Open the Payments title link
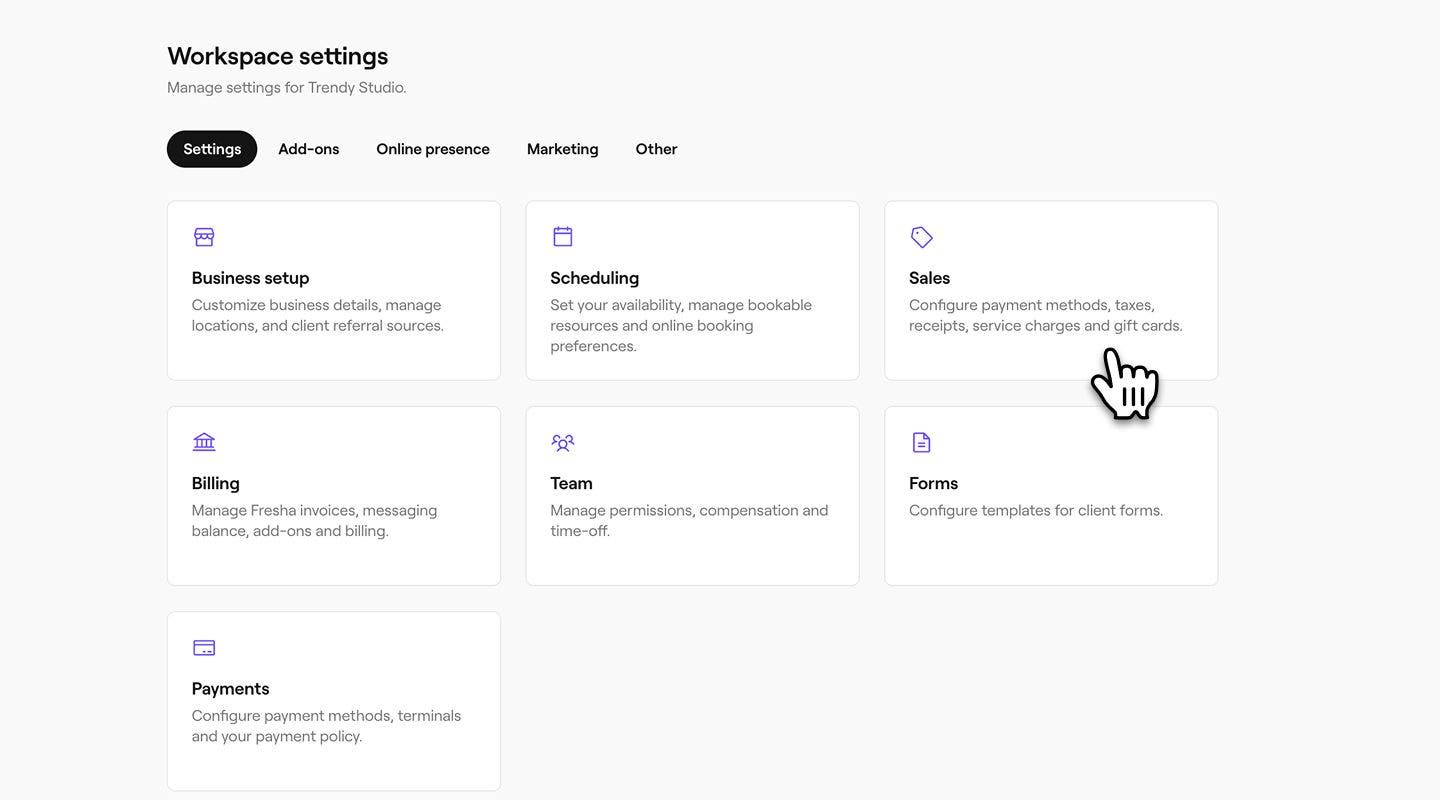The image size is (1440, 800). click(x=231, y=689)
